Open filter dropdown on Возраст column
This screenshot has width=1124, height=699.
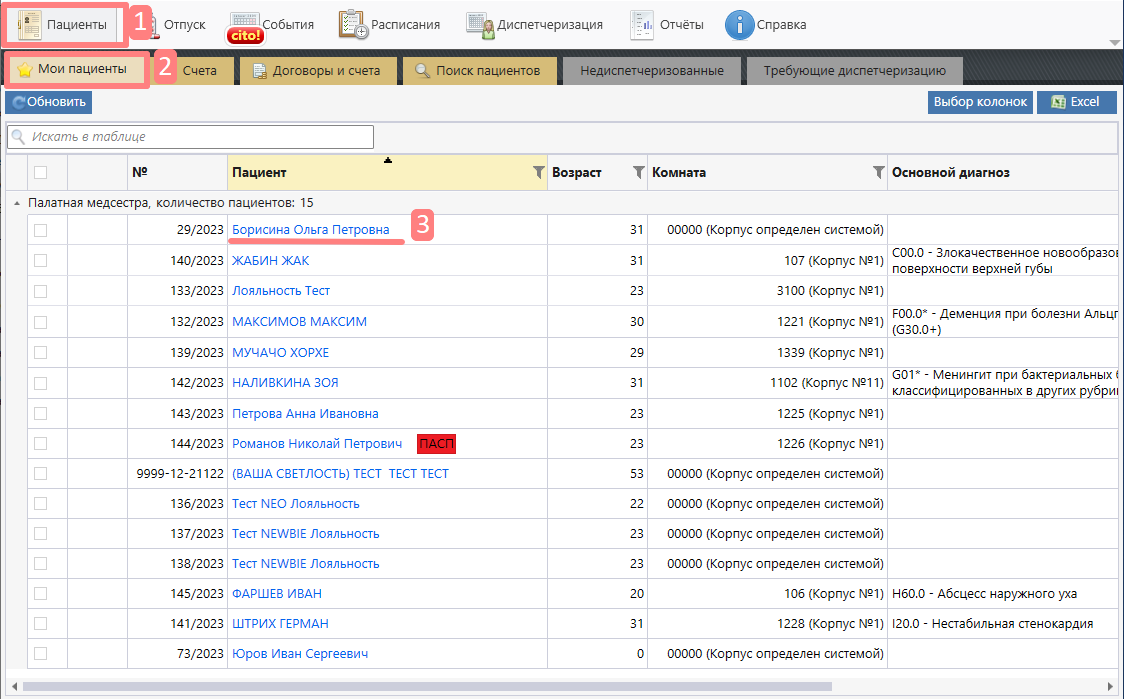639,172
